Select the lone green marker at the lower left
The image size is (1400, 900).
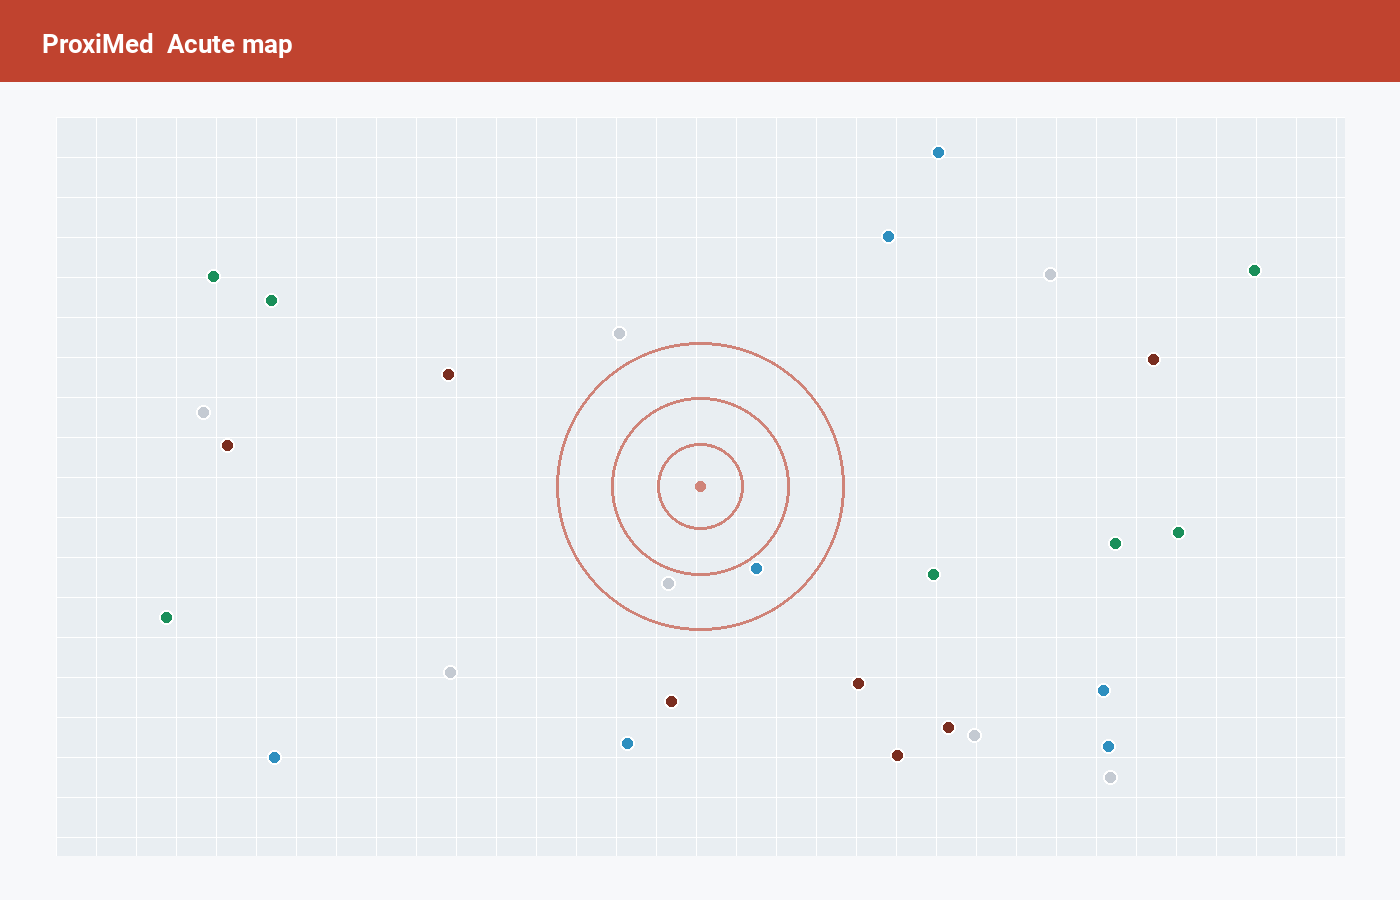(x=166, y=617)
